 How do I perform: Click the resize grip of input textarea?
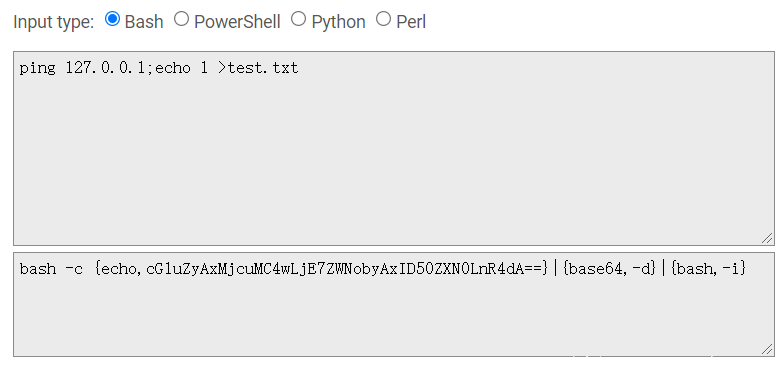tap(768, 239)
